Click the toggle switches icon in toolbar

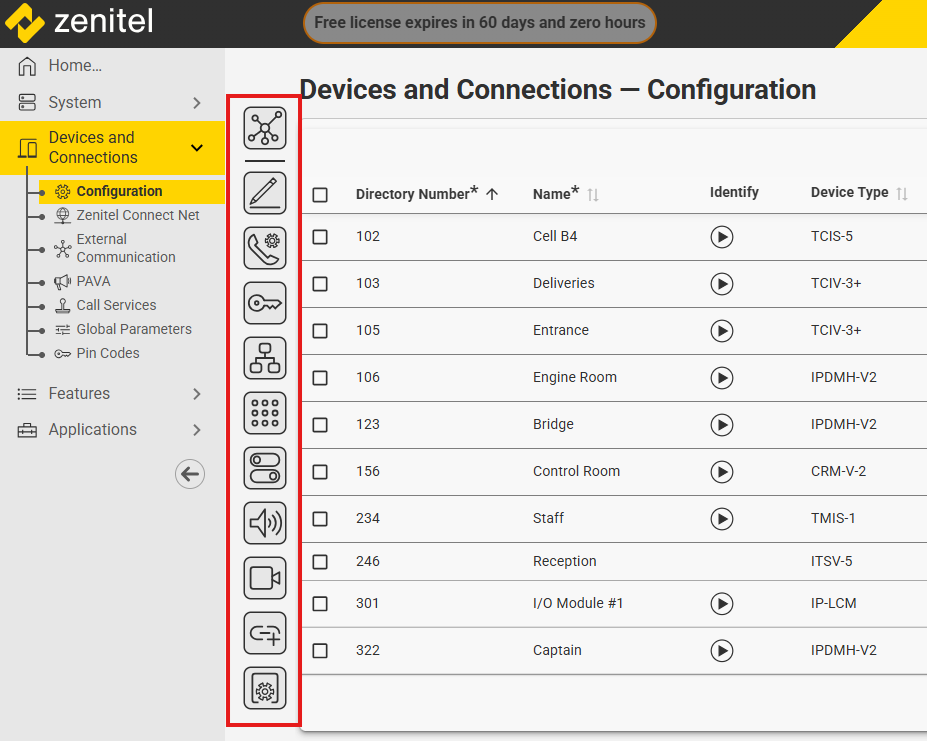[265, 468]
